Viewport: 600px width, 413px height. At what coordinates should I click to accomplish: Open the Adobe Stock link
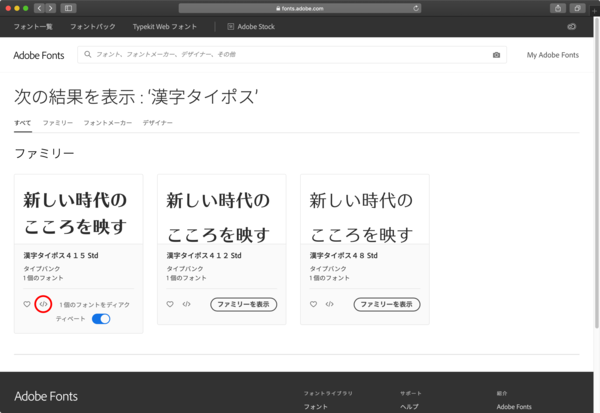click(x=256, y=26)
